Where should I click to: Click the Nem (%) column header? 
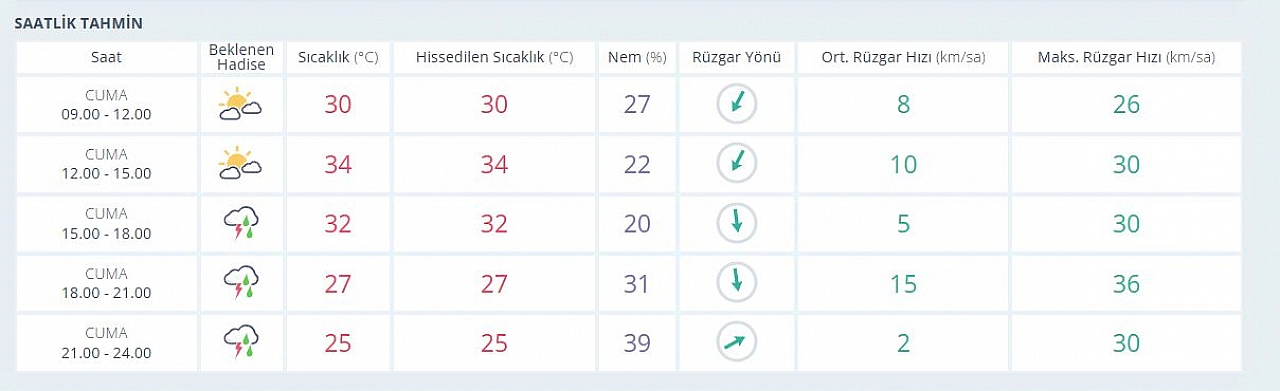[637, 57]
